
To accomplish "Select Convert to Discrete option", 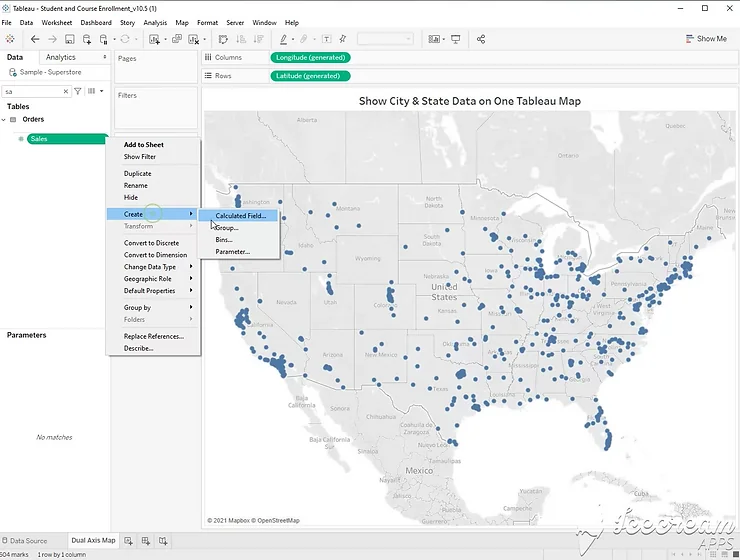I will pyautogui.click(x=153, y=243).
